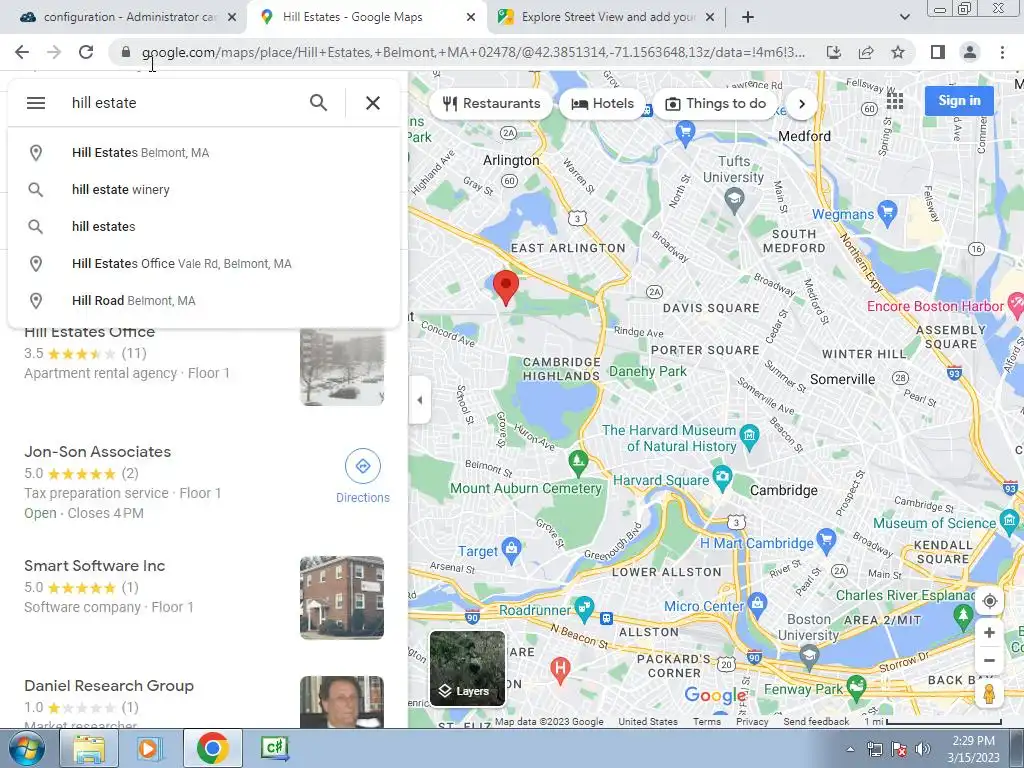Click the Target shopping pin
The image size is (1024, 768).
tap(512, 549)
